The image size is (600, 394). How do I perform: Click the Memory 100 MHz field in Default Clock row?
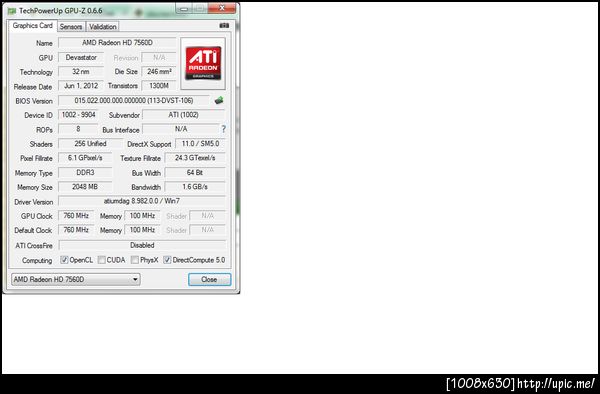(142, 230)
